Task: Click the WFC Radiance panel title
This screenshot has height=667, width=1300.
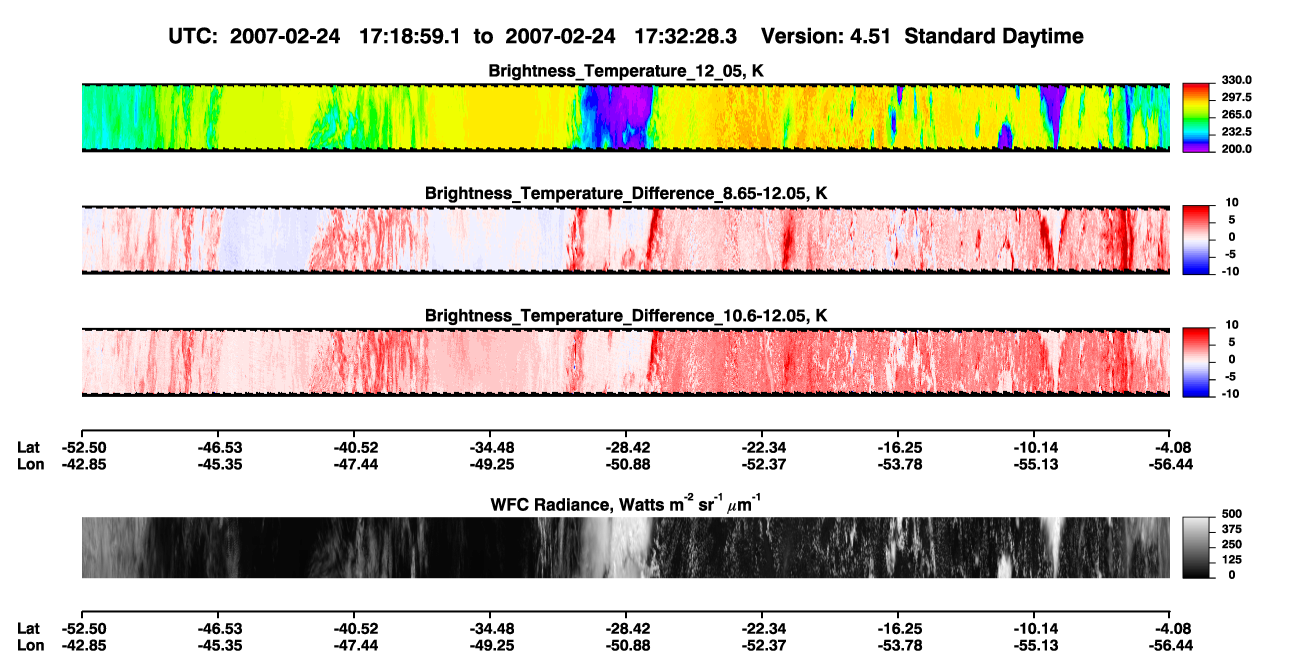Action: (626, 503)
